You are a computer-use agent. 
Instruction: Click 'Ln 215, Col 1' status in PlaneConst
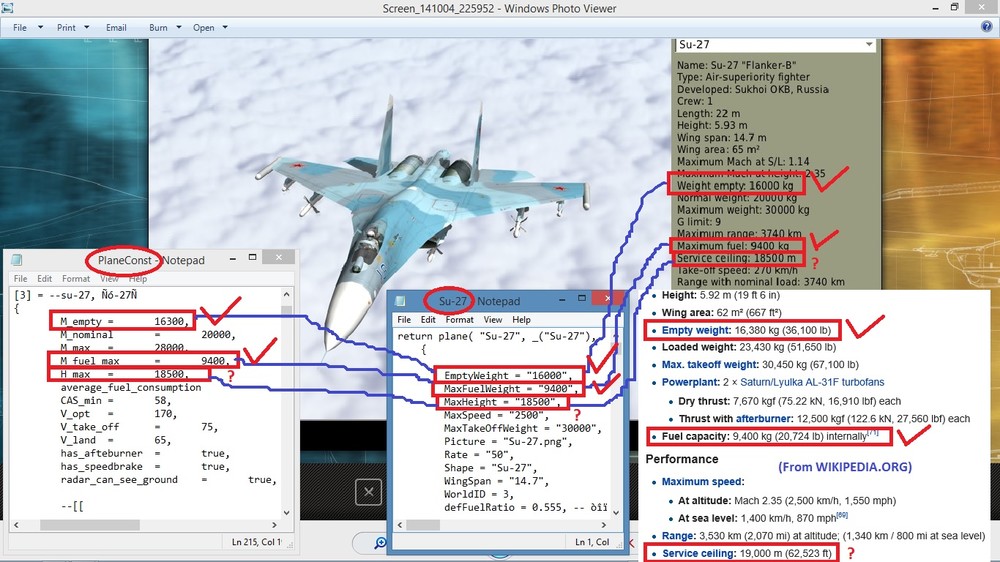tap(256, 542)
